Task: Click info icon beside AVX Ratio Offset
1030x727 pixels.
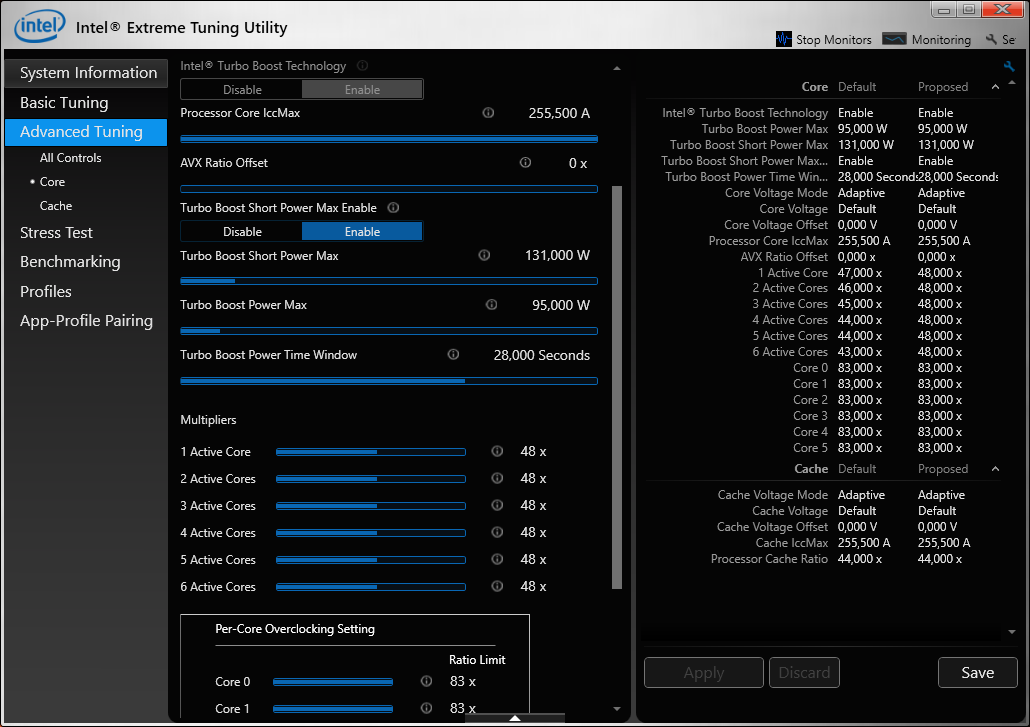Action: [x=526, y=163]
